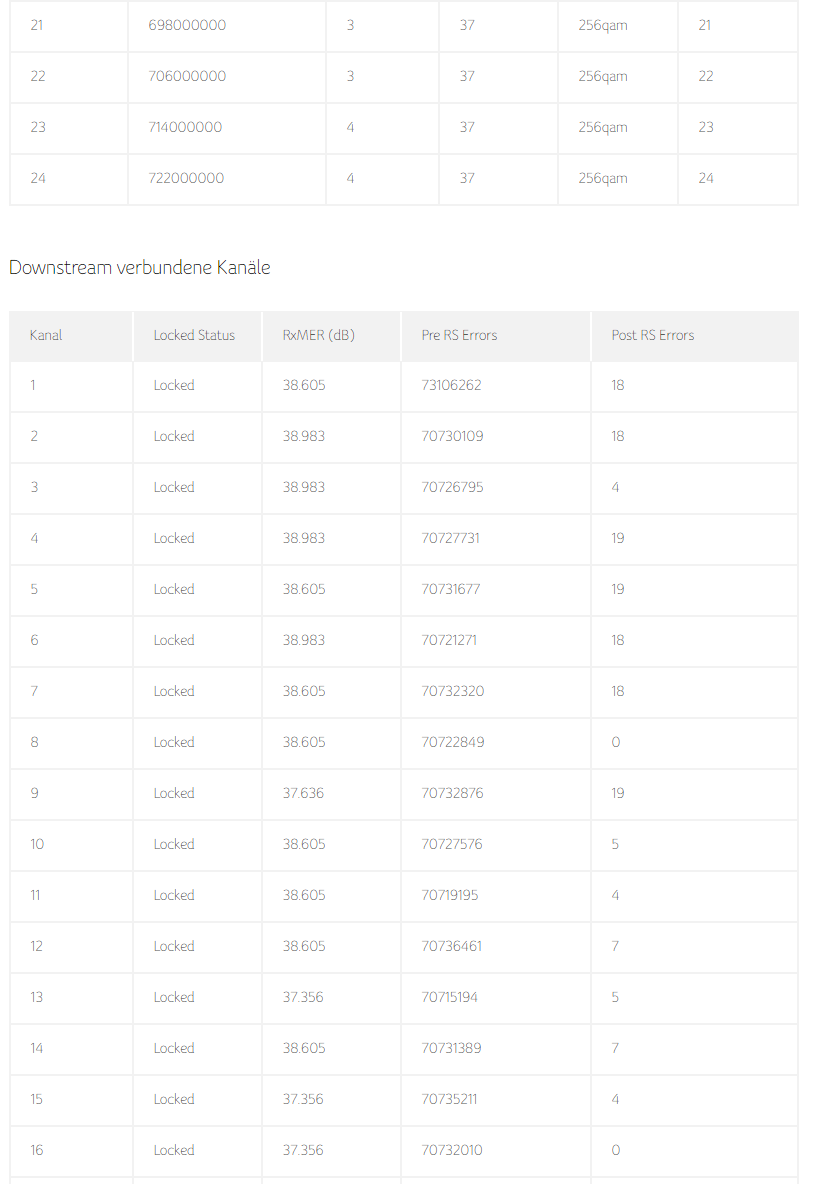Click Pre RS Errors value 70736461
Viewport: 835px width, 1184px height.
coord(452,946)
